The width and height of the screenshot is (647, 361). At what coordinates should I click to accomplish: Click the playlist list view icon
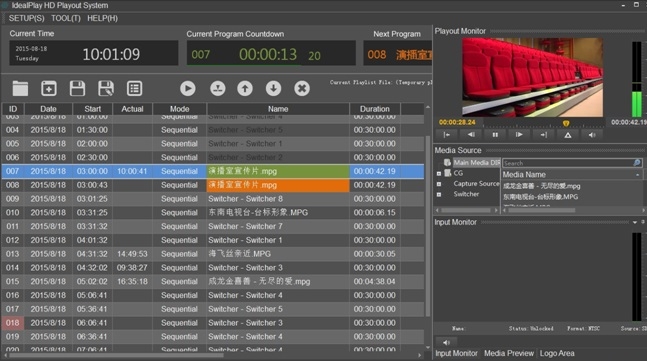click(x=135, y=88)
